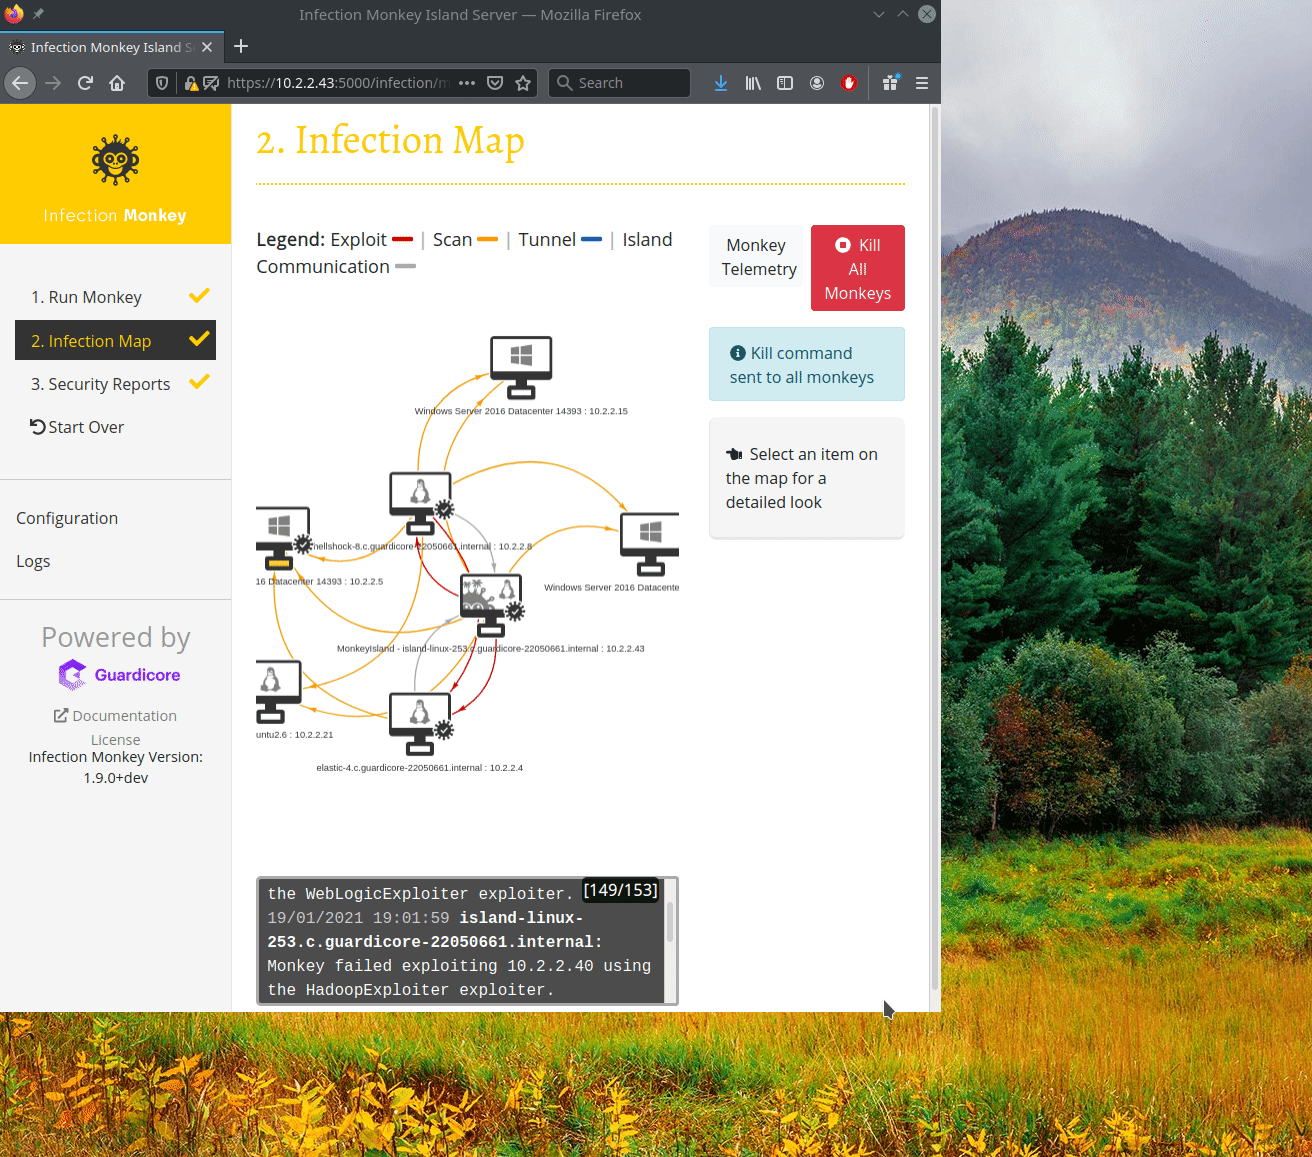Image resolution: width=1312 pixels, height=1157 pixels.
Task: Open the Logs page
Action: pos(33,561)
